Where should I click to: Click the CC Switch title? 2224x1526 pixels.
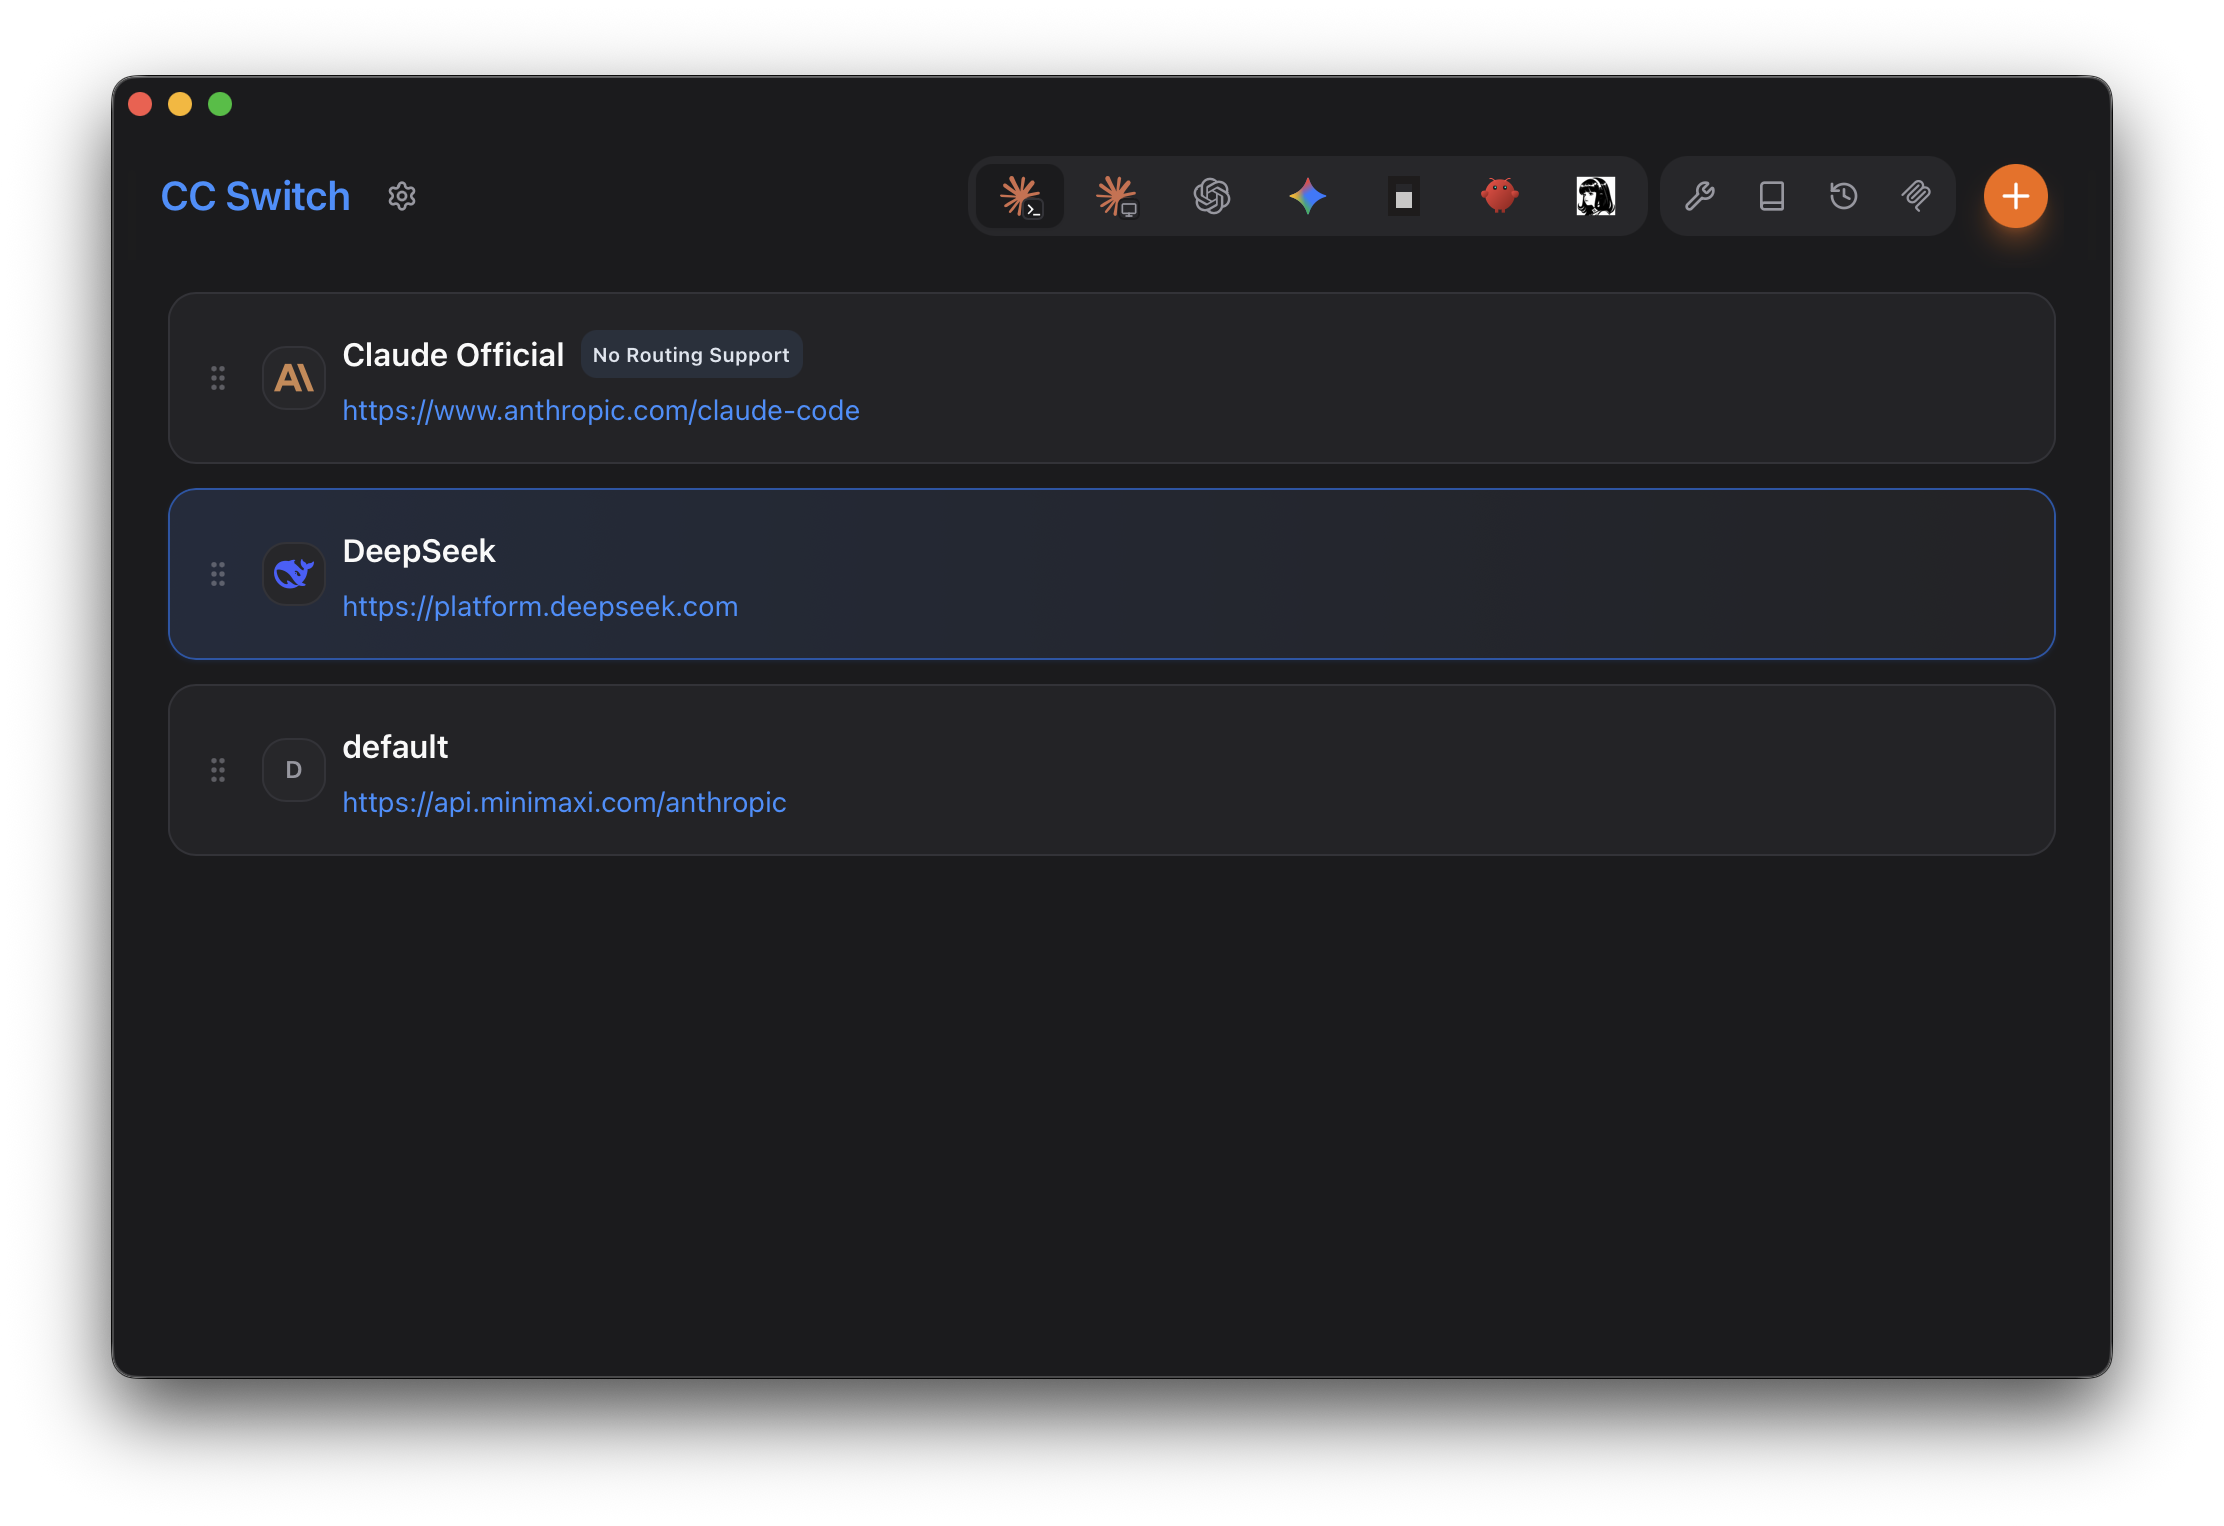click(x=256, y=196)
